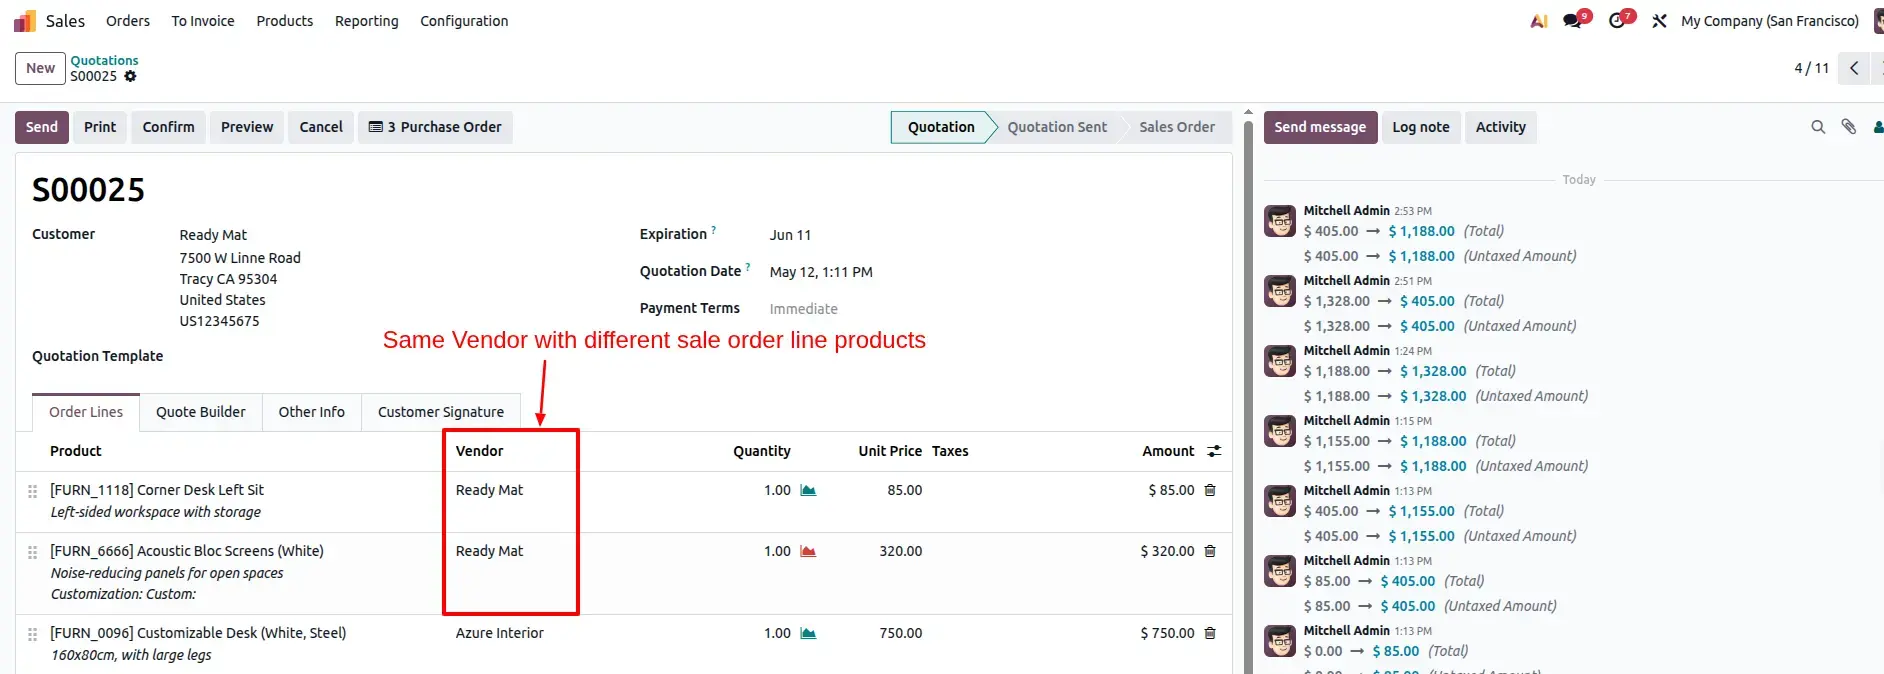The image size is (1884, 674).
Task: Click the Preview button
Action: coord(247,127)
